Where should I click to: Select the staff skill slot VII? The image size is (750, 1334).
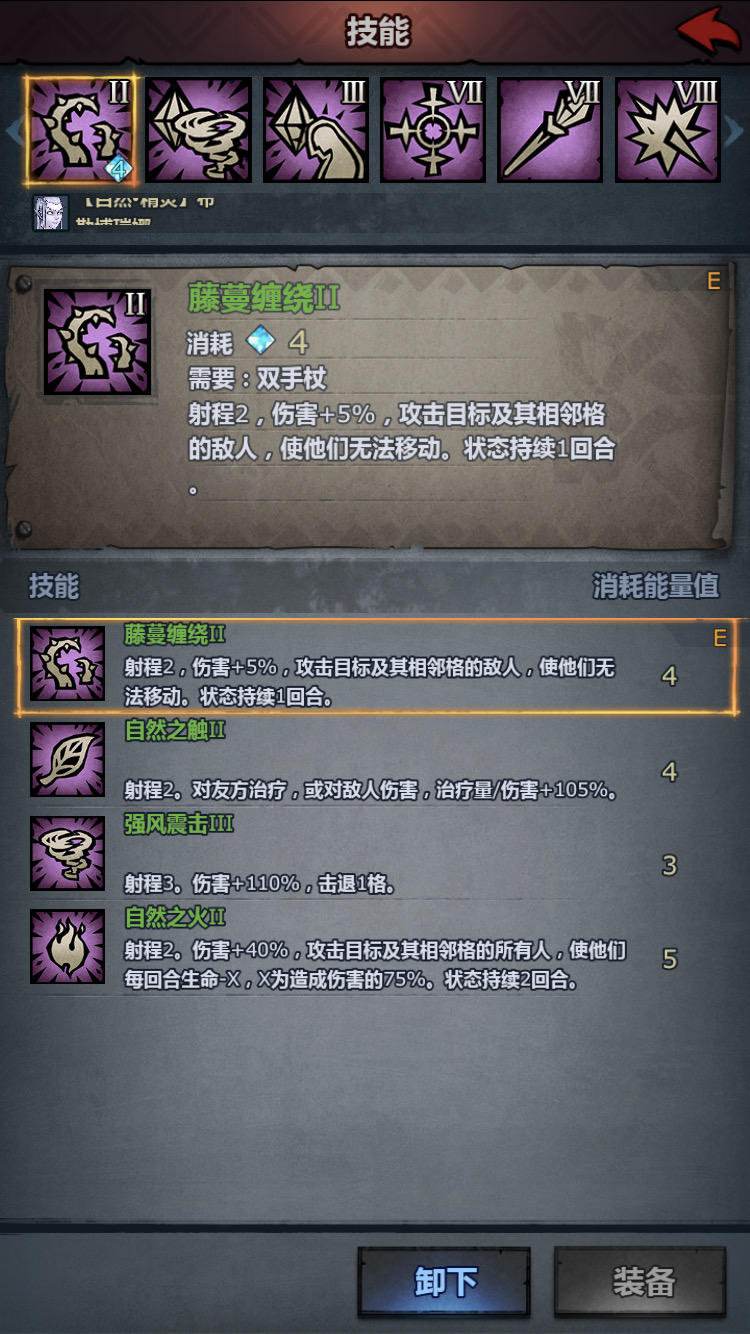tap(550, 130)
